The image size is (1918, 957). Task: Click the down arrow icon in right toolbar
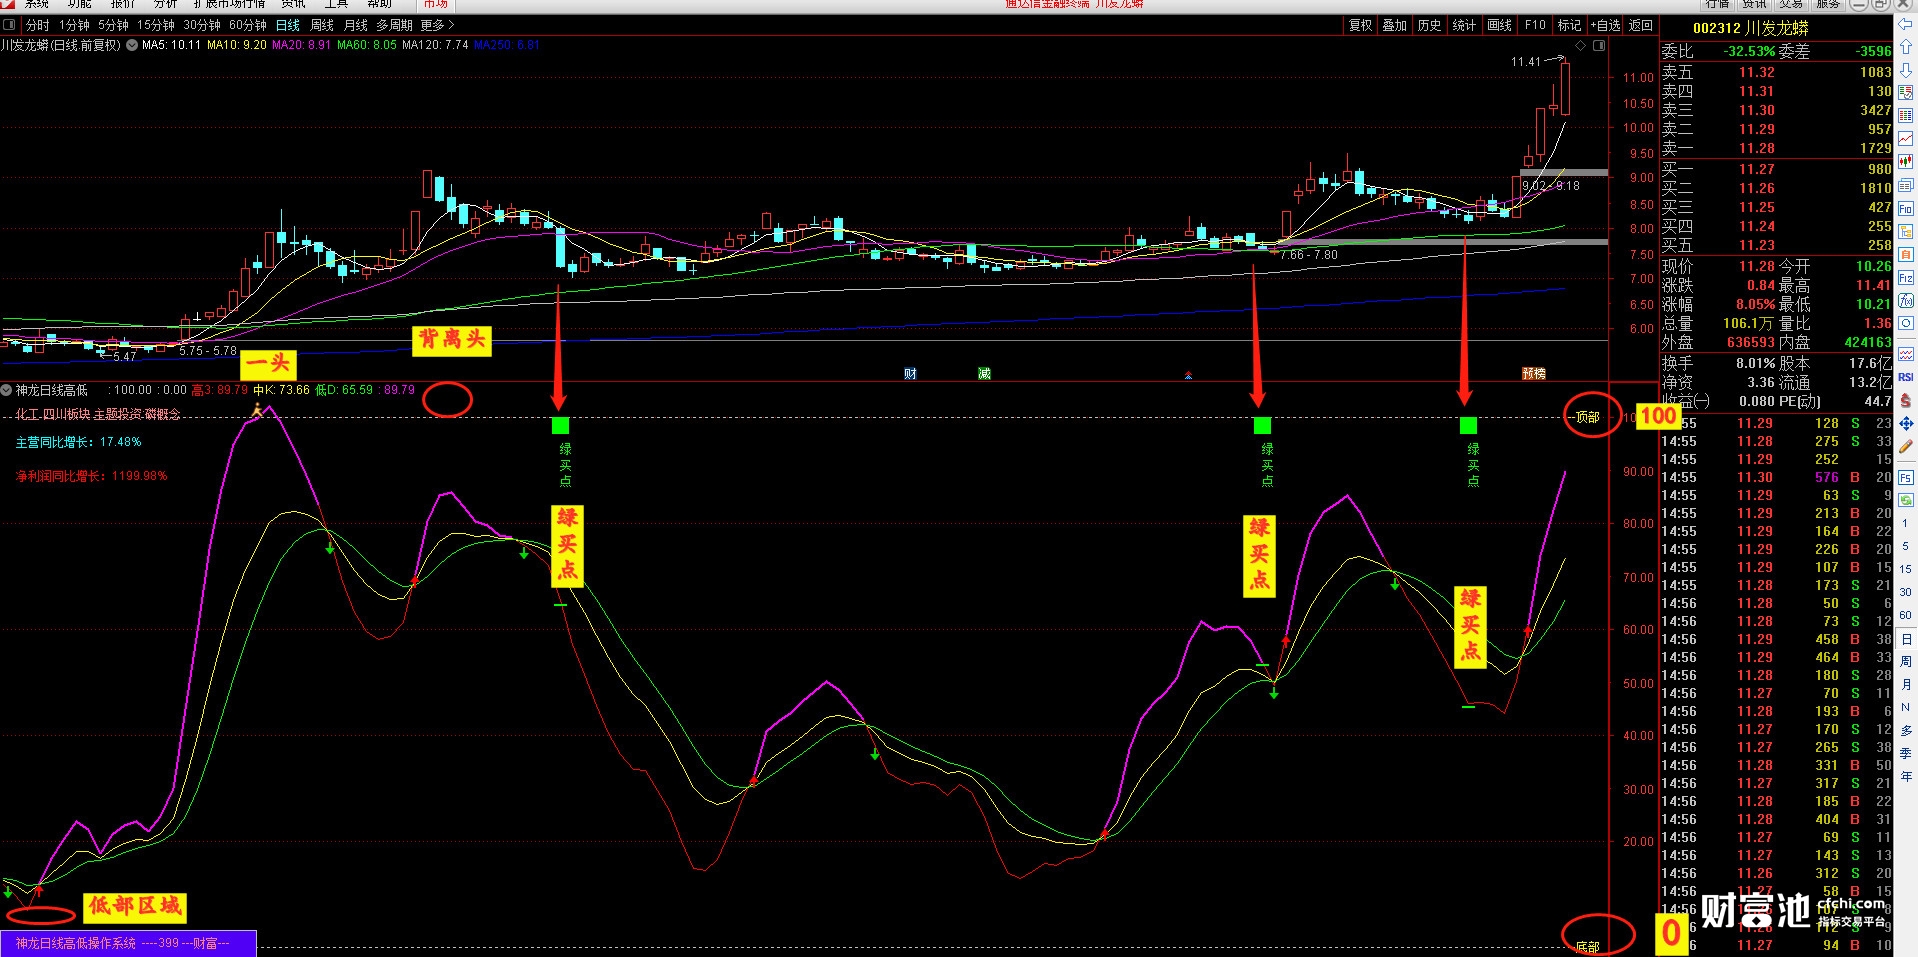pos(1906,69)
